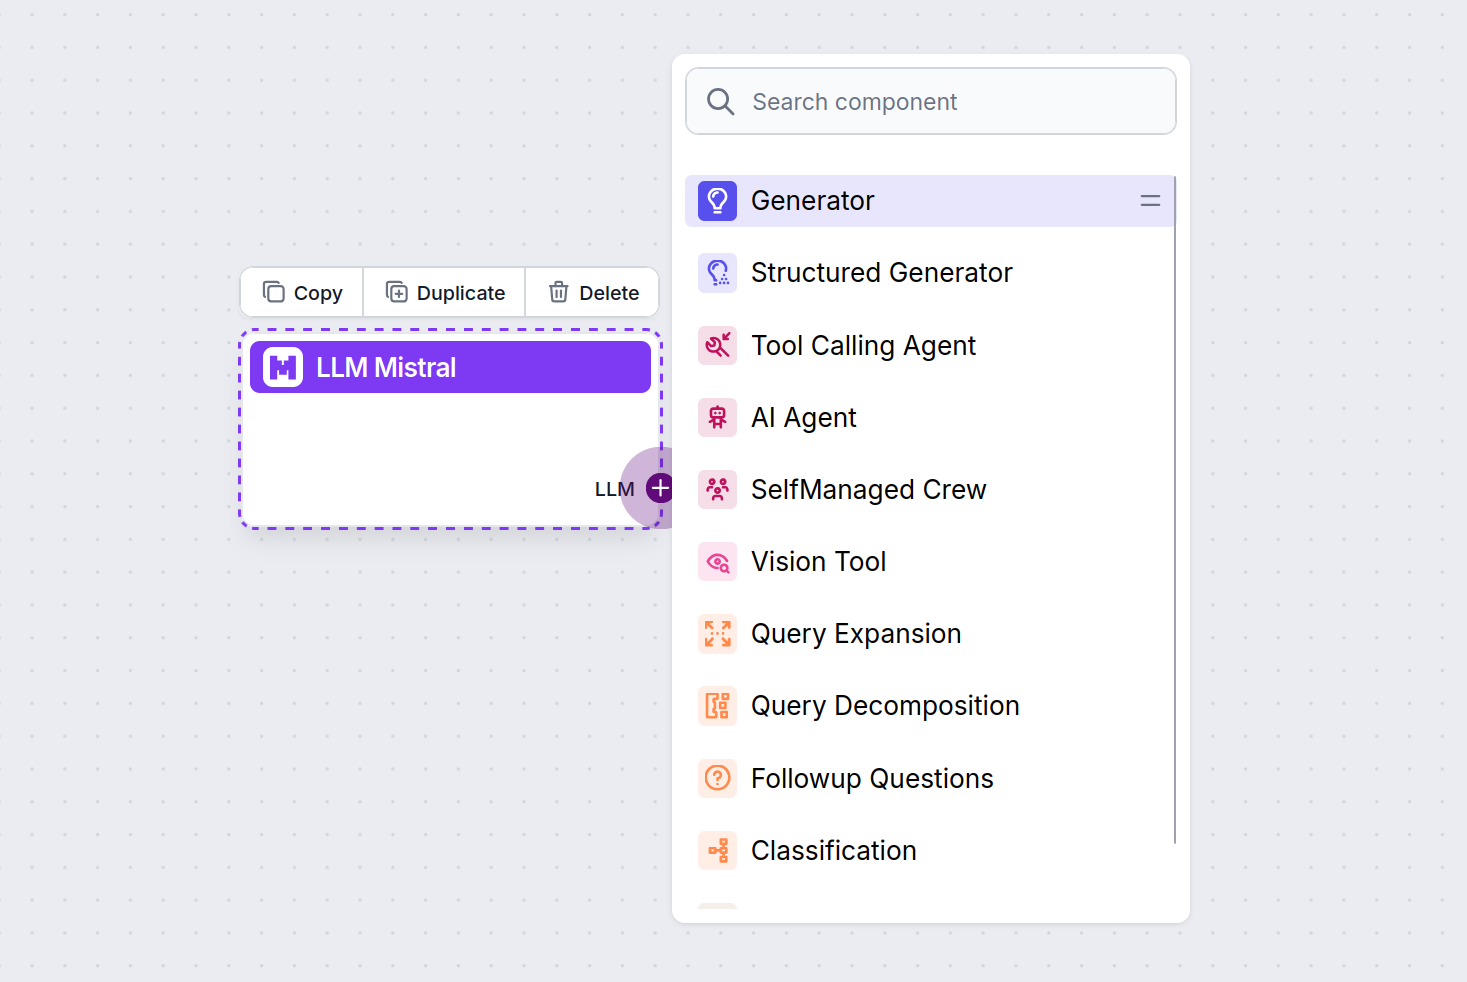The height and width of the screenshot is (982, 1467).
Task: Click the Mistral logo on the node
Action: coord(283,368)
